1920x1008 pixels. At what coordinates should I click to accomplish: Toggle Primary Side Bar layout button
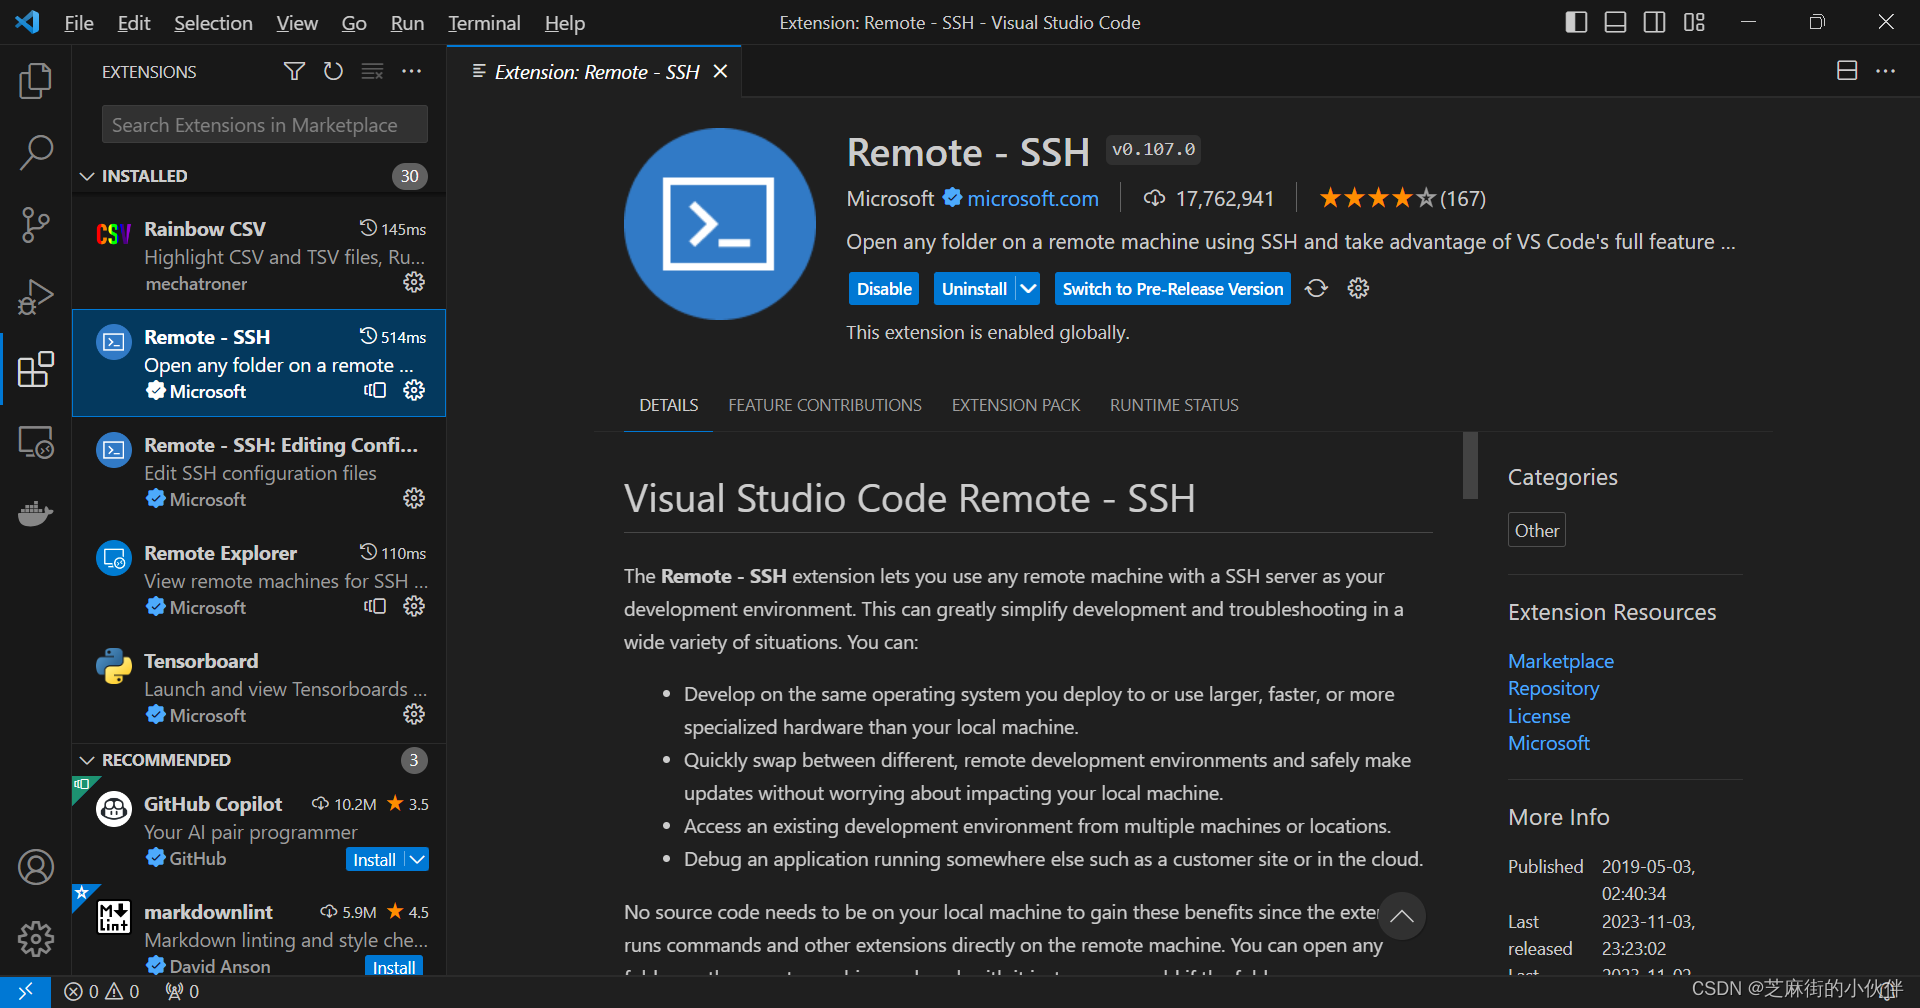[x=1576, y=22]
